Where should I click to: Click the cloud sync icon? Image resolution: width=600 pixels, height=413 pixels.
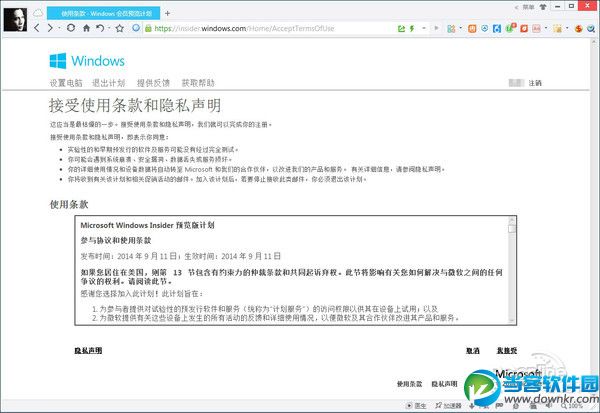coord(38,13)
